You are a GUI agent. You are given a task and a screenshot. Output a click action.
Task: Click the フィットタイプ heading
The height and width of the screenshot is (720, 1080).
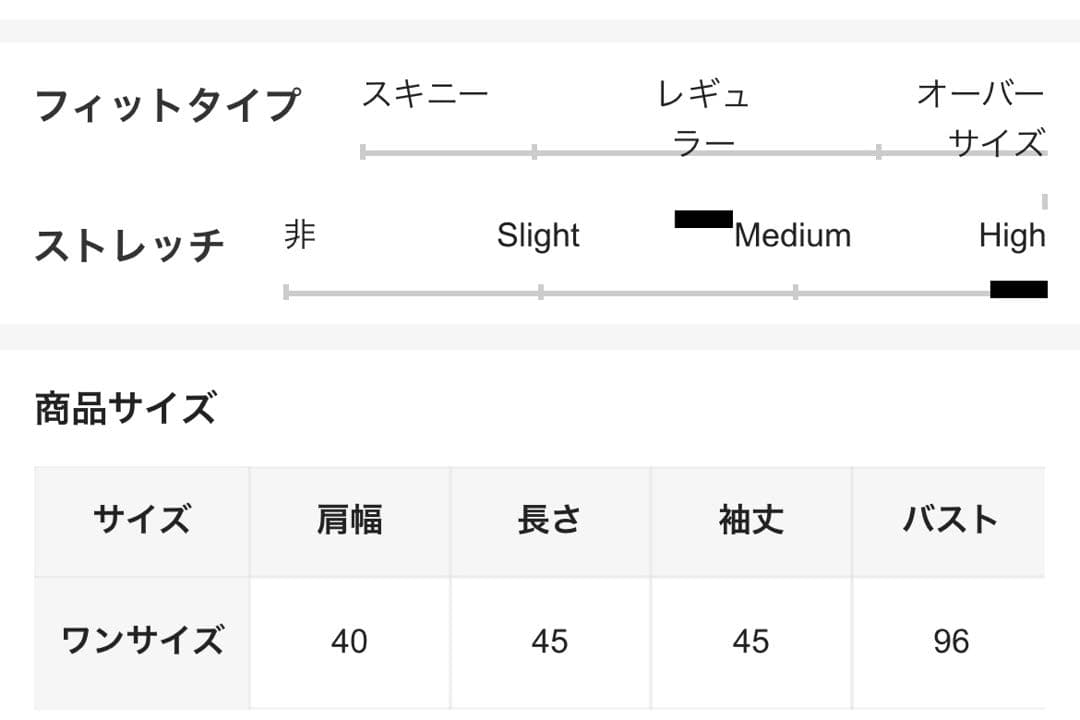click(168, 105)
